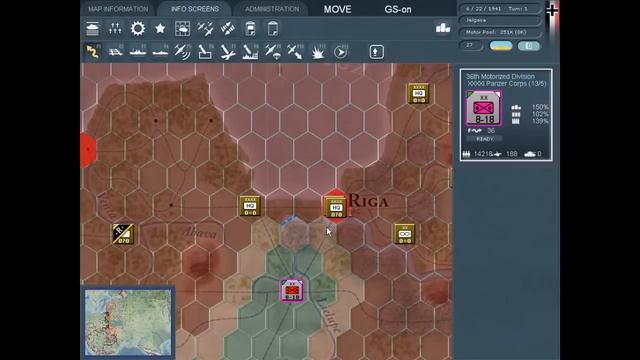640x360 pixels.
Task: Open the Administration tab
Action: tap(272, 9)
